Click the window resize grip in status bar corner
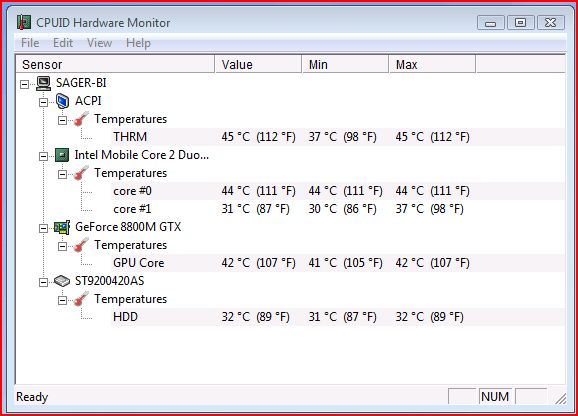Viewport: 578px width, 416px height. 560,398
